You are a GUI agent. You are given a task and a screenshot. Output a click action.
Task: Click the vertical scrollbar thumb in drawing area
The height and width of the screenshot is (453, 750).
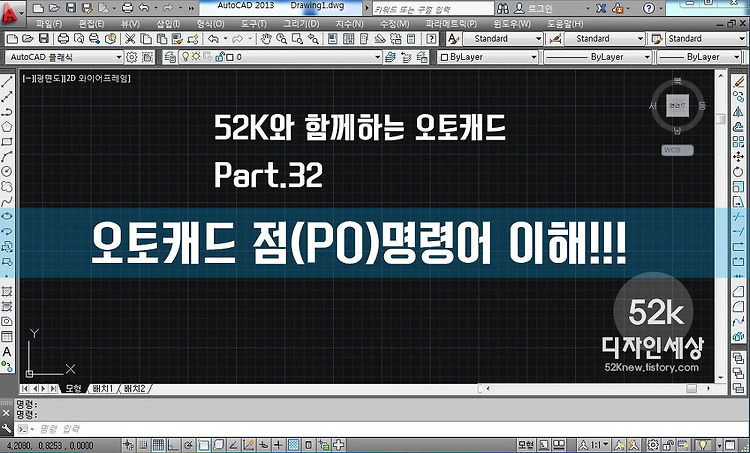coord(721,119)
